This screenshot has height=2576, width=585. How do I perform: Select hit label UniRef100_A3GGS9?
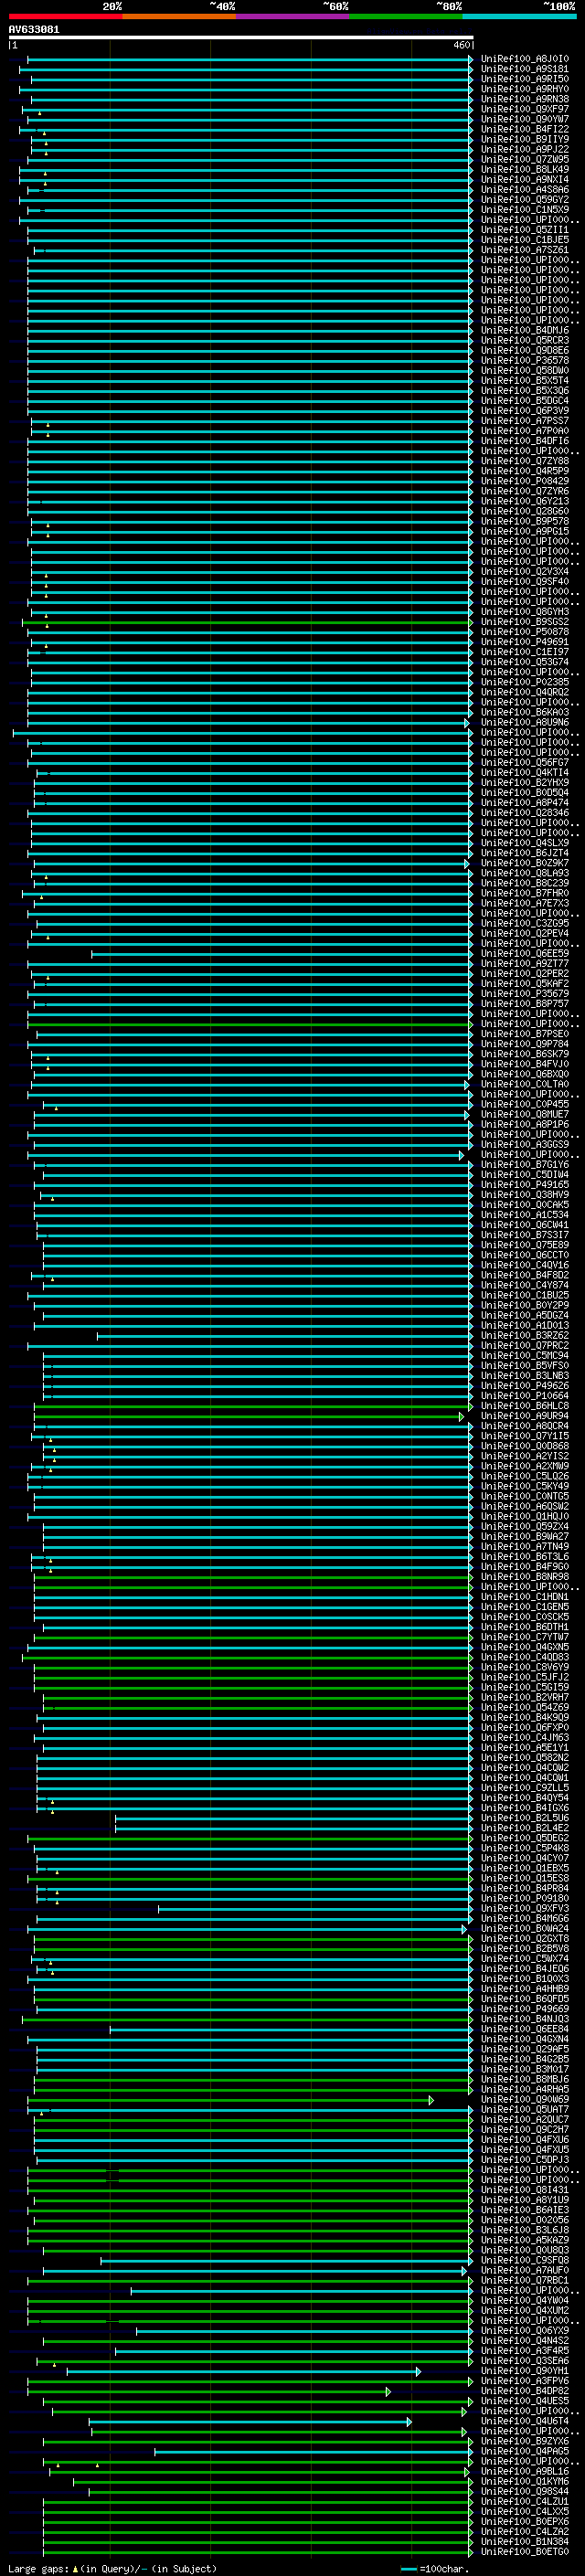(525, 1144)
